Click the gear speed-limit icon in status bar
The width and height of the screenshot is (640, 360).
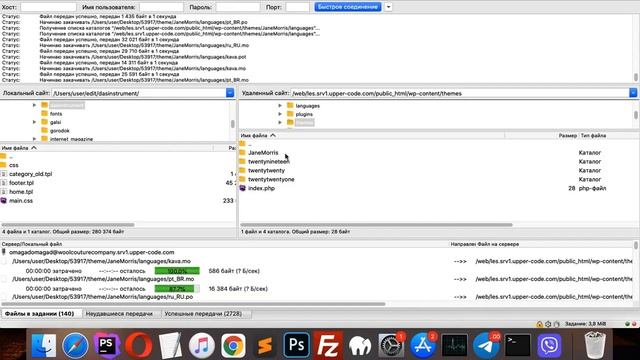[548, 324]
